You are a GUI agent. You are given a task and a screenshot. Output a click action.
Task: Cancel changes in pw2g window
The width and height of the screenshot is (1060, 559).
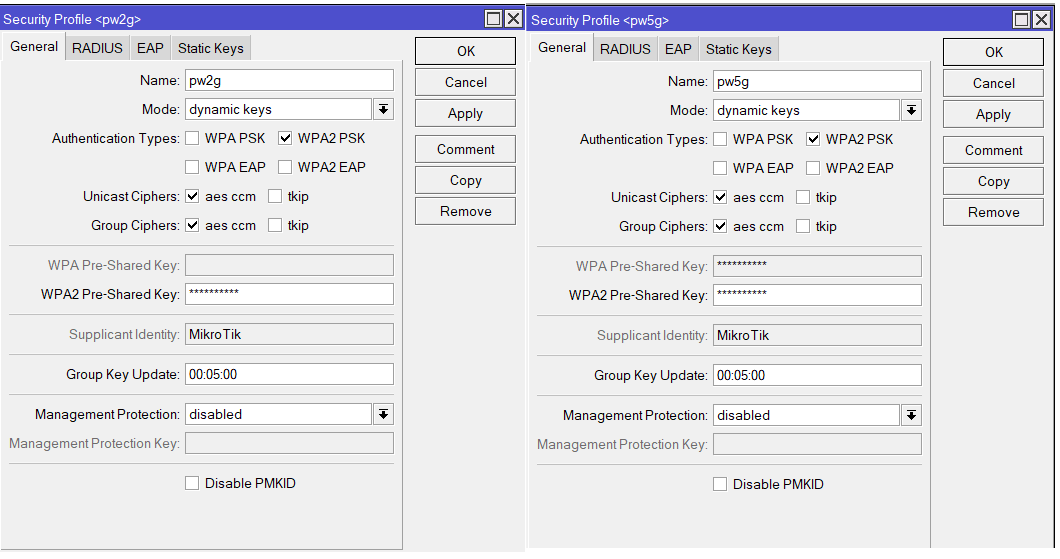coord(465,82)
